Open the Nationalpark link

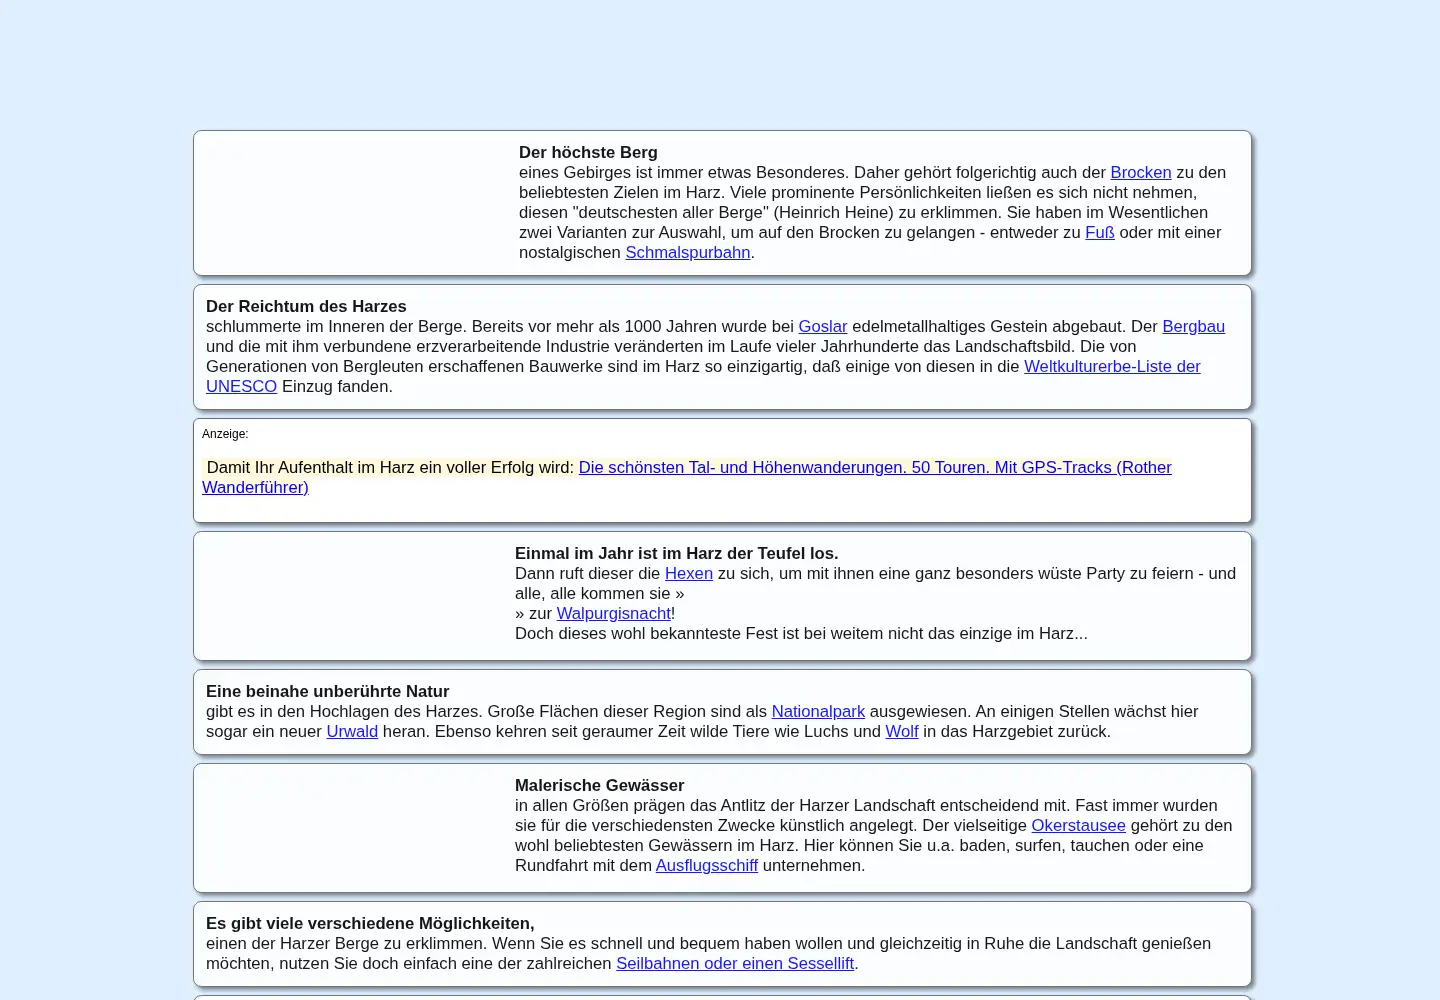coord(817,711)
